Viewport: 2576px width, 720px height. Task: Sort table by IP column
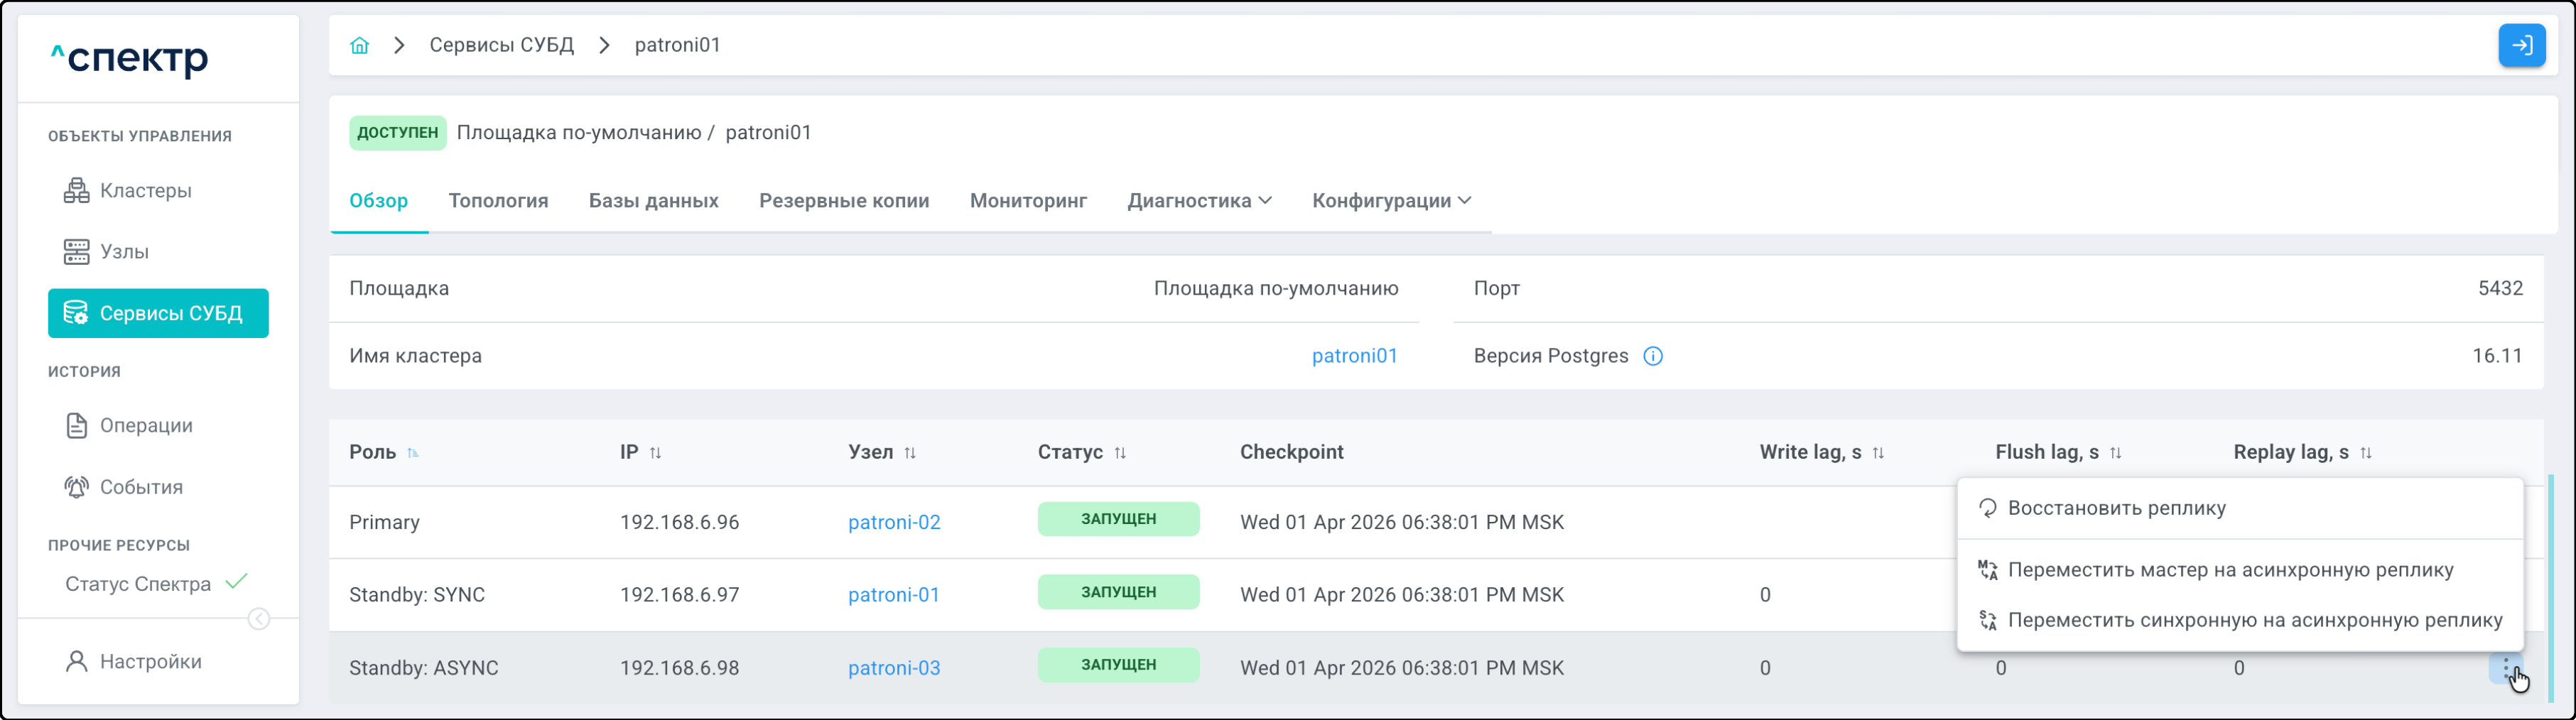655,453
